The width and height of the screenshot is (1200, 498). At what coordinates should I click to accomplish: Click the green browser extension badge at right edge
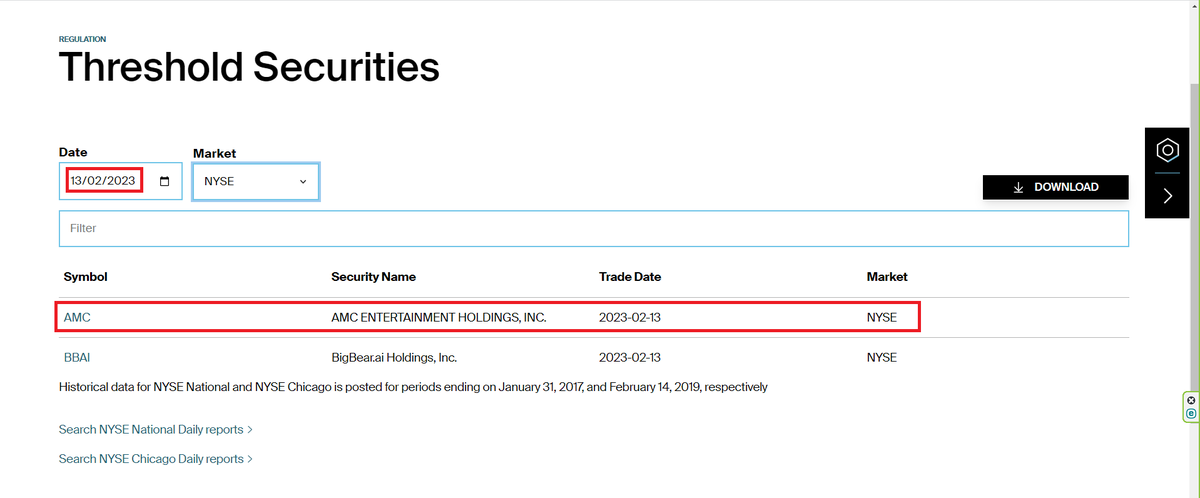pyautogui.click(x=1191, y=407)
